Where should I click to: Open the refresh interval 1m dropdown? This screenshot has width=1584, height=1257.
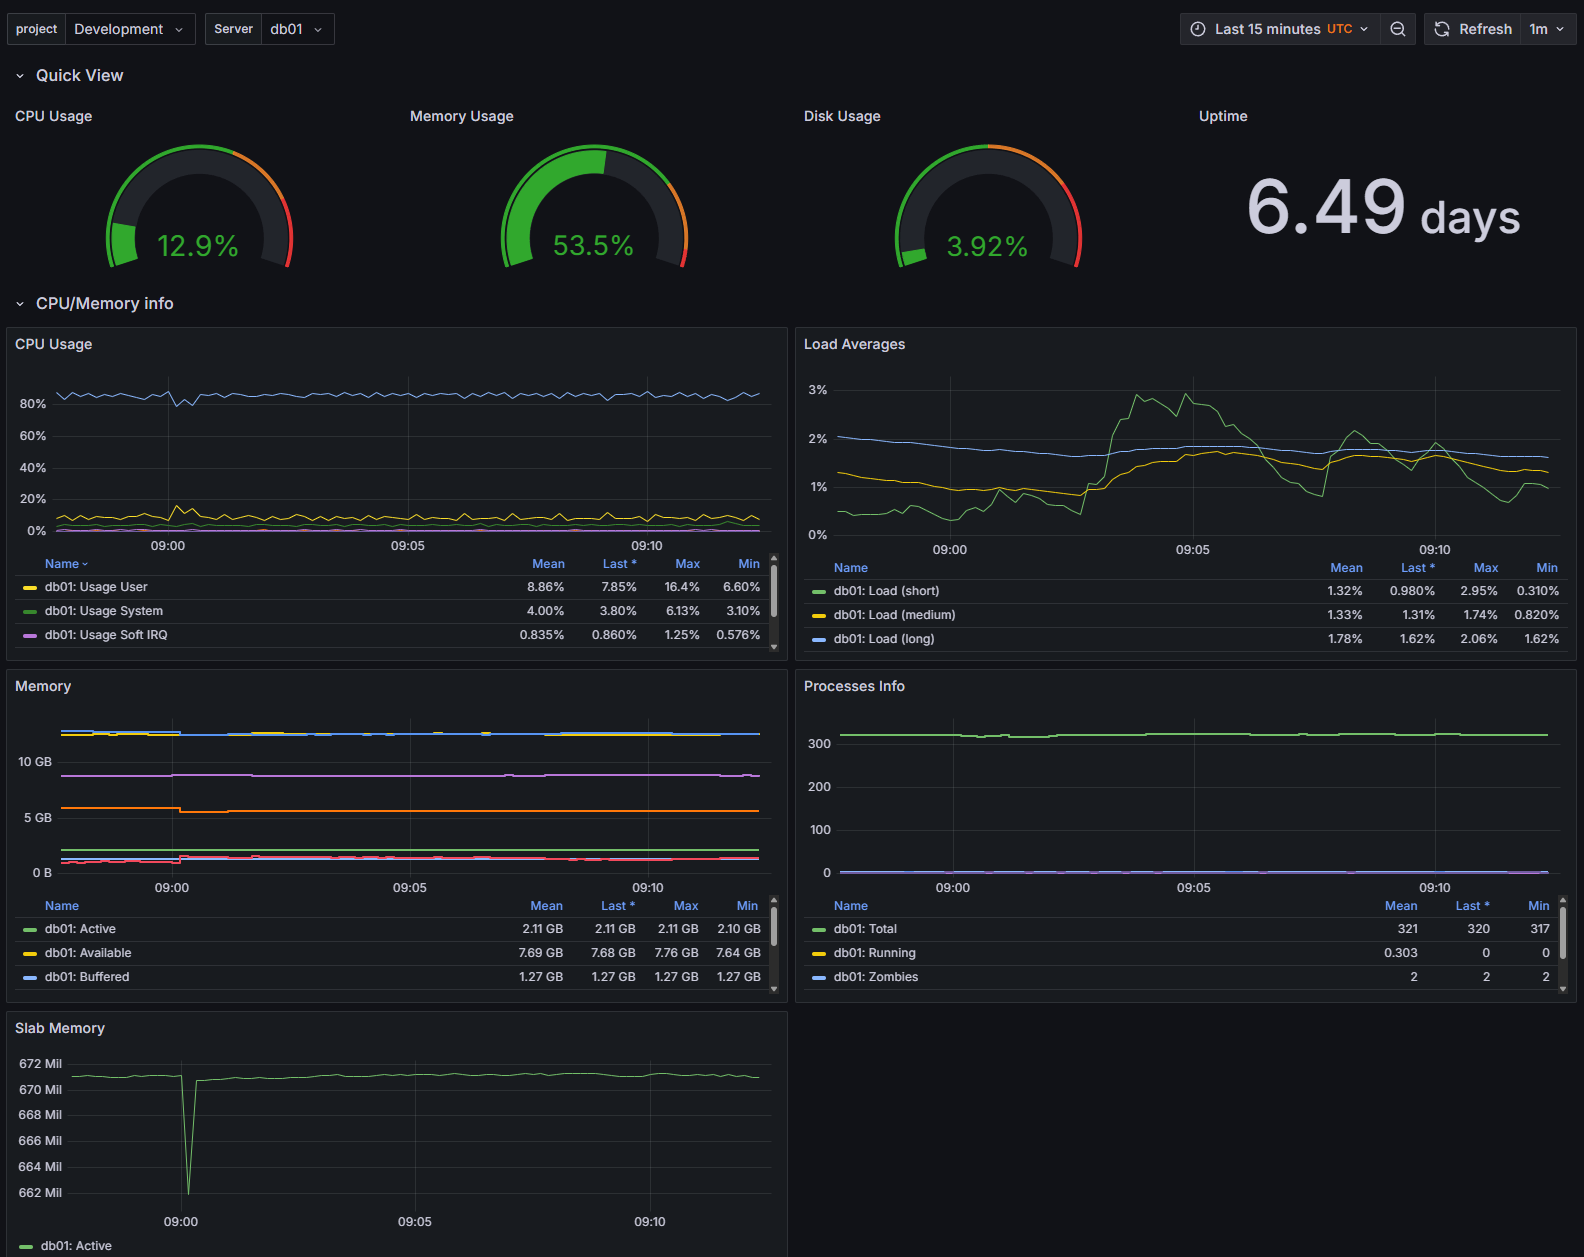click(1548, 29)
